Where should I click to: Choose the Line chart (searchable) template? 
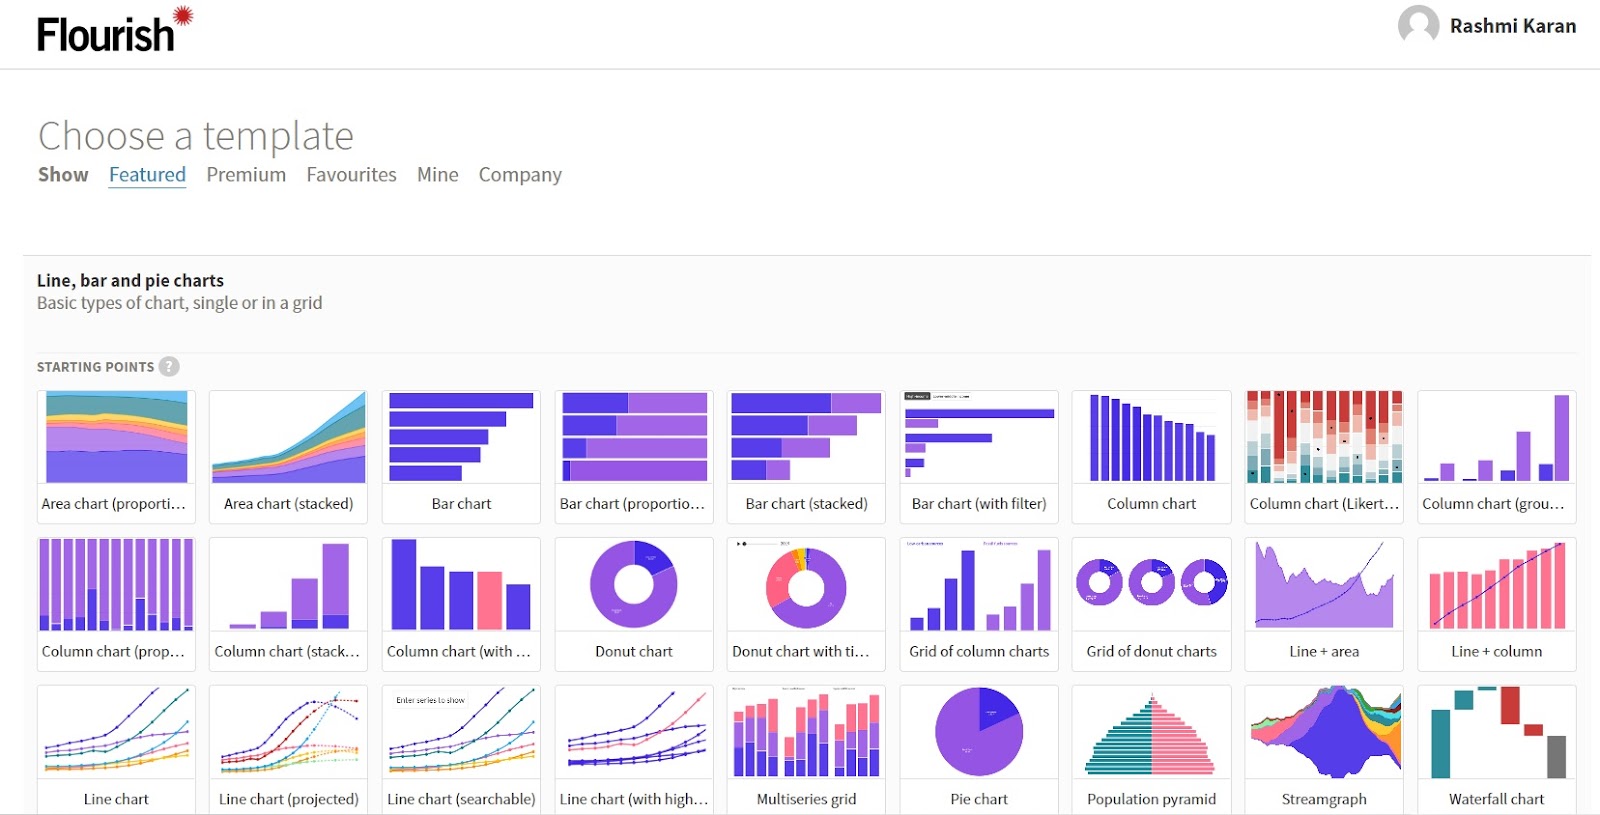coord(461,749)
